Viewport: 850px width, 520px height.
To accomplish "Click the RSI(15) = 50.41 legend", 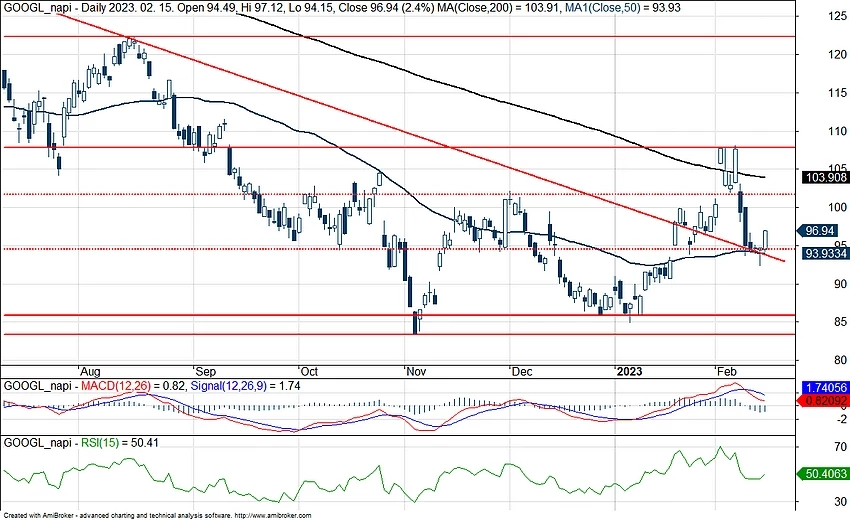I will click(x=120, y=443).
